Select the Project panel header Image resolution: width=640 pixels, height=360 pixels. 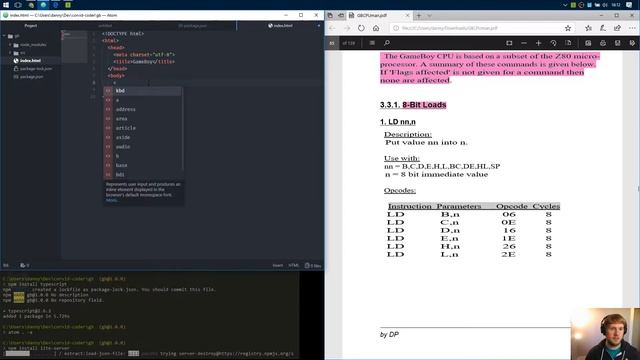pyautogui.click(x=31, y=26)
